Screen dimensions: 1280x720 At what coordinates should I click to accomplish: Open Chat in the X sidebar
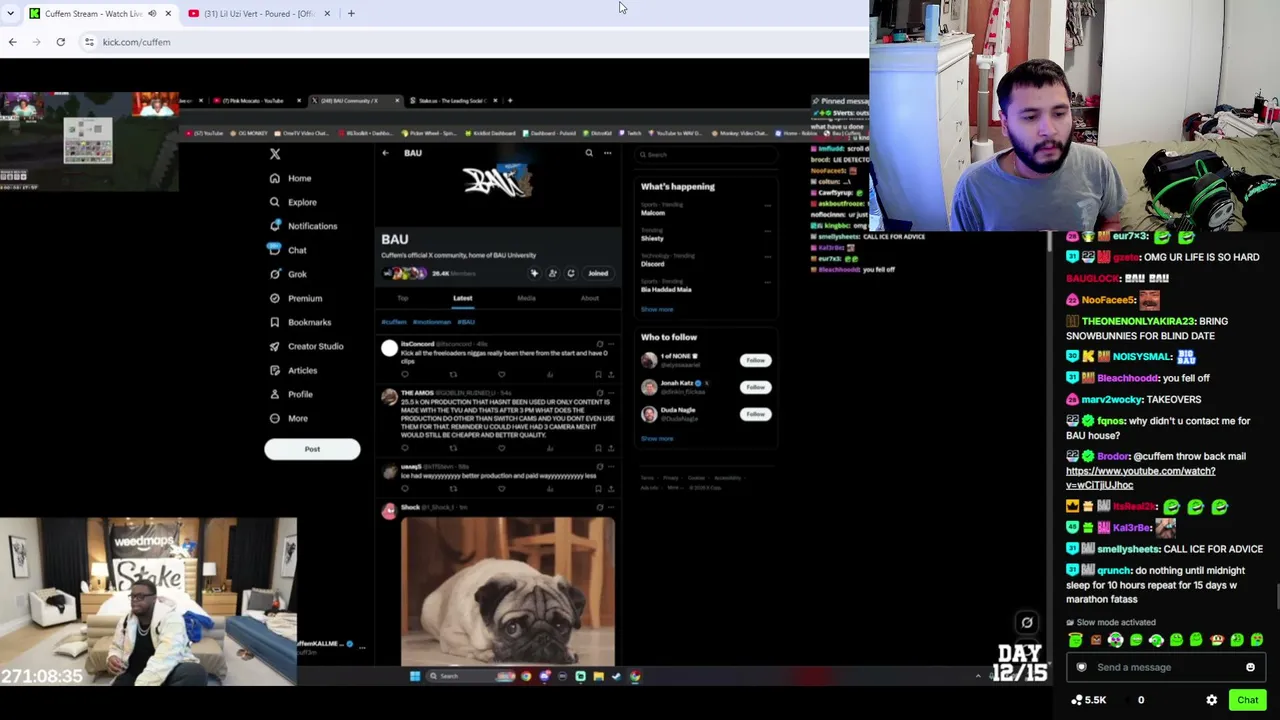tap(288, 250)
